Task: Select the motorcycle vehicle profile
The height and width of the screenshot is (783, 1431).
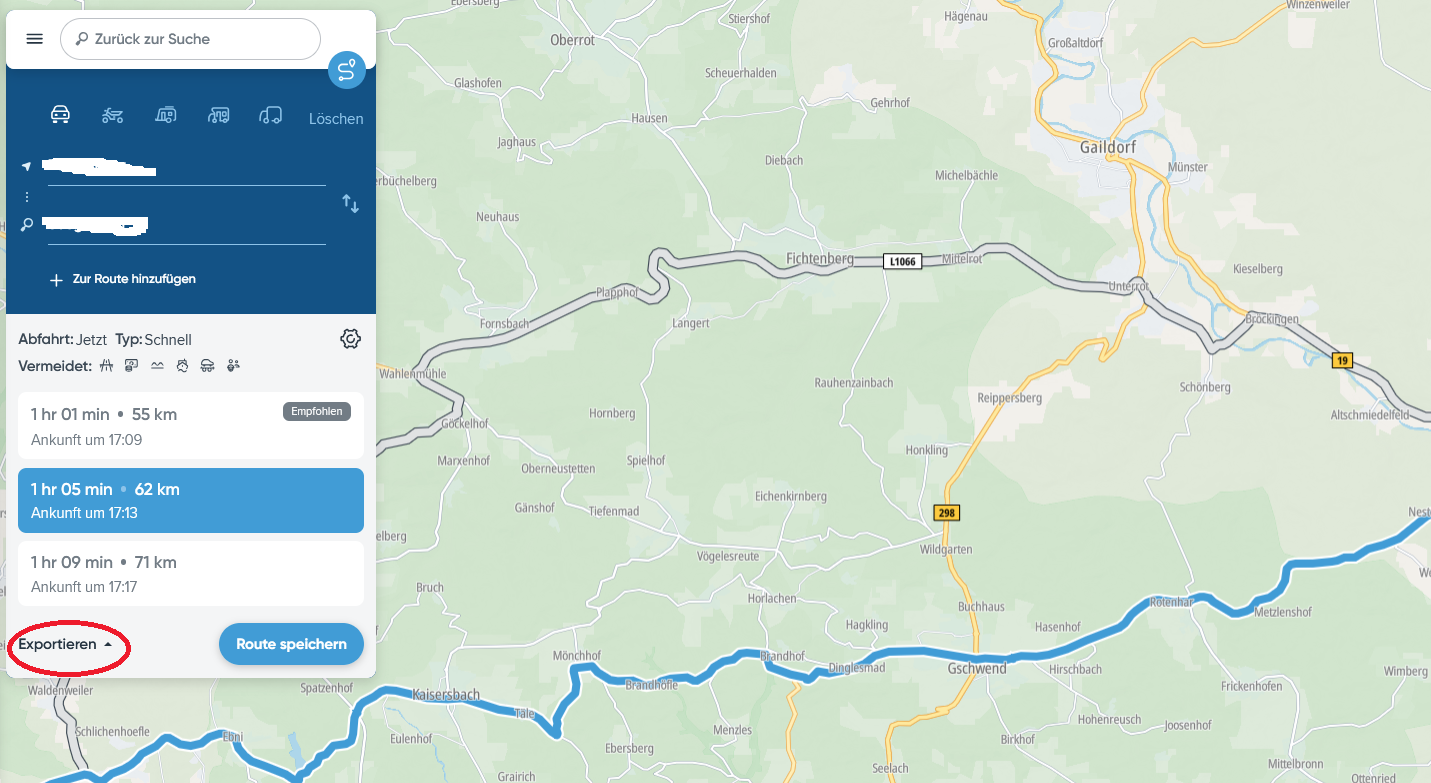Action: [x=113, y=116]
